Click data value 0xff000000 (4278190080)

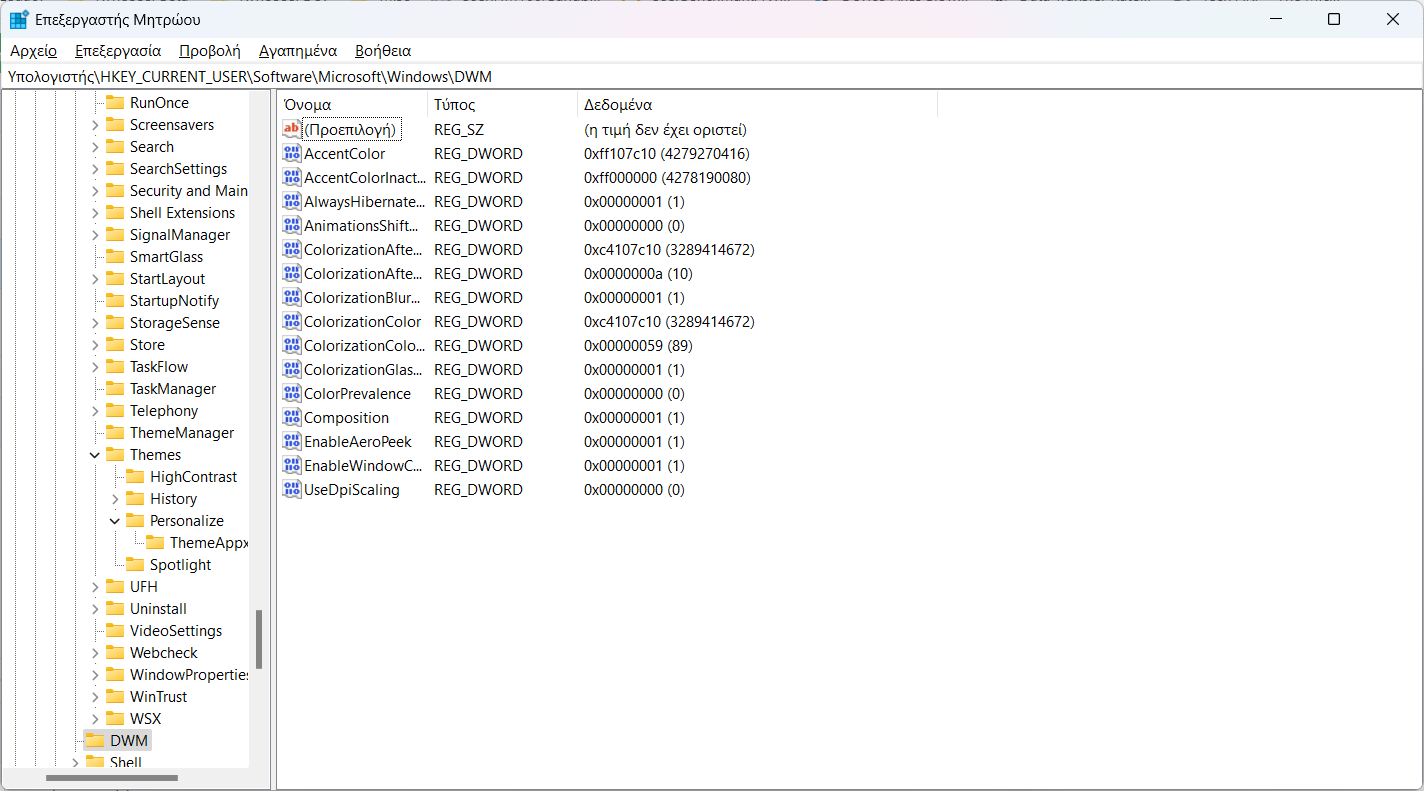(x=667, y=178)
